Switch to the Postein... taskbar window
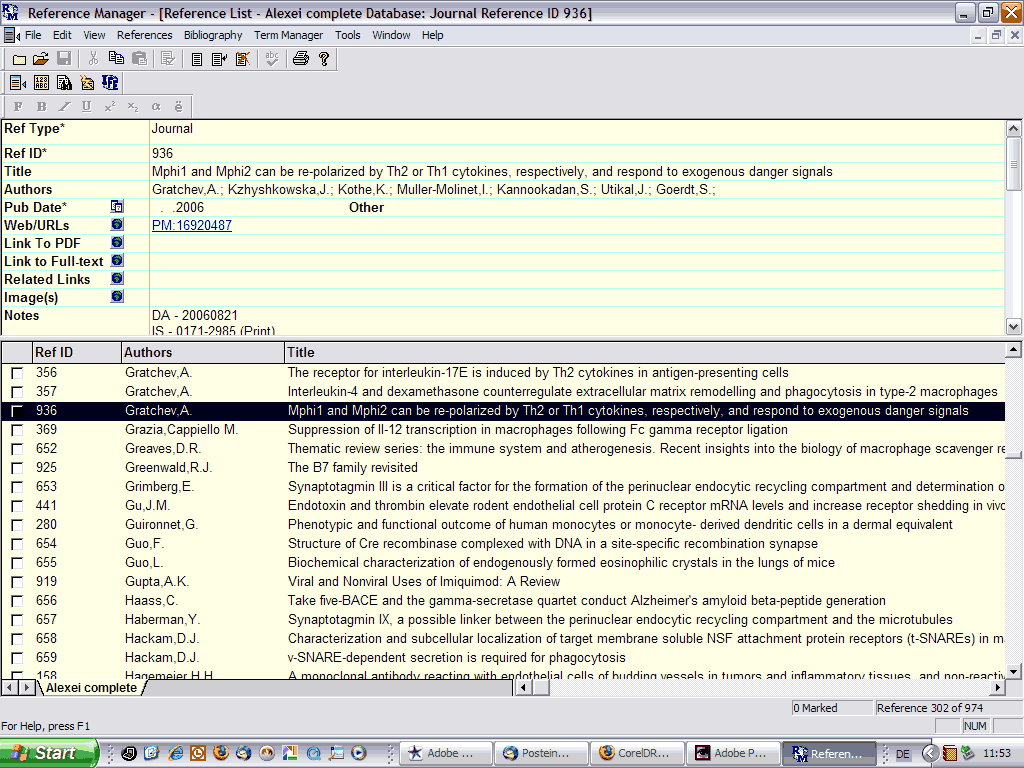 541,753
